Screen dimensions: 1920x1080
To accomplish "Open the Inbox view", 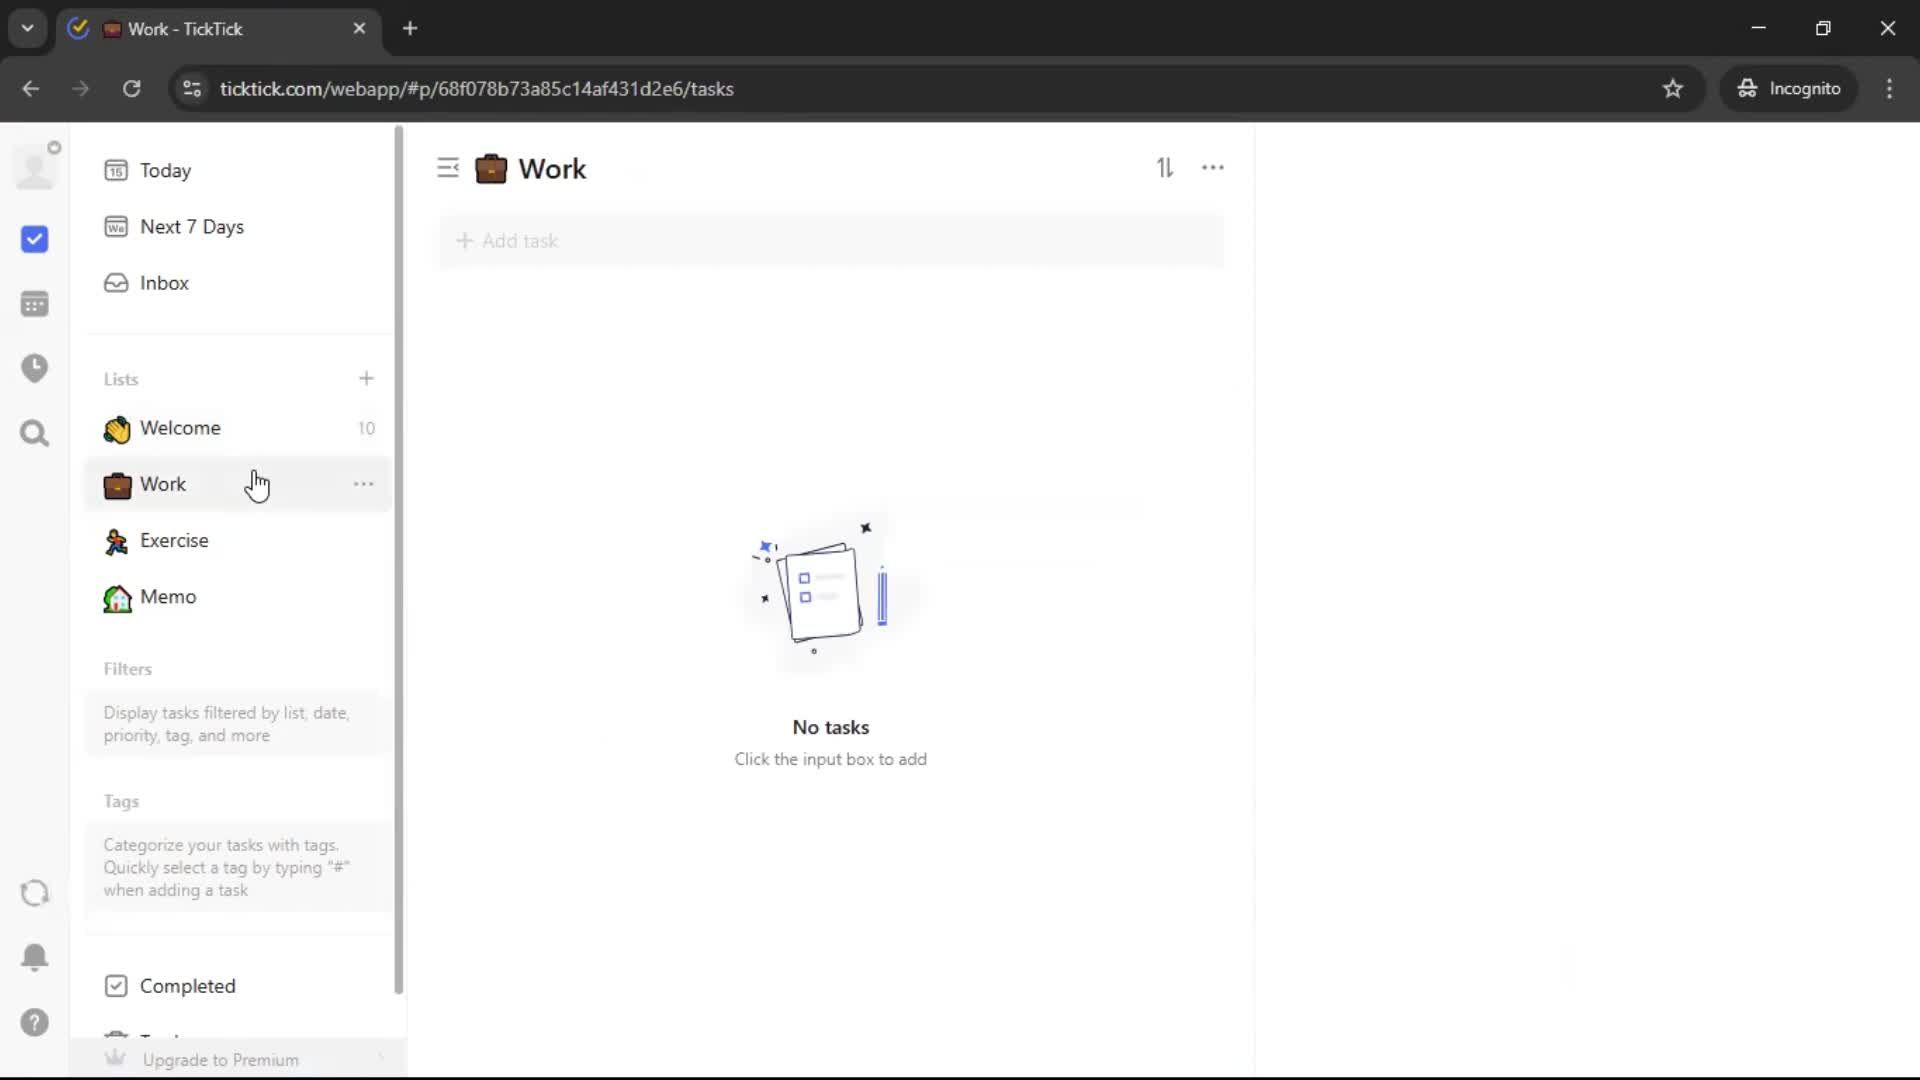I will click(x=164, y=283).
